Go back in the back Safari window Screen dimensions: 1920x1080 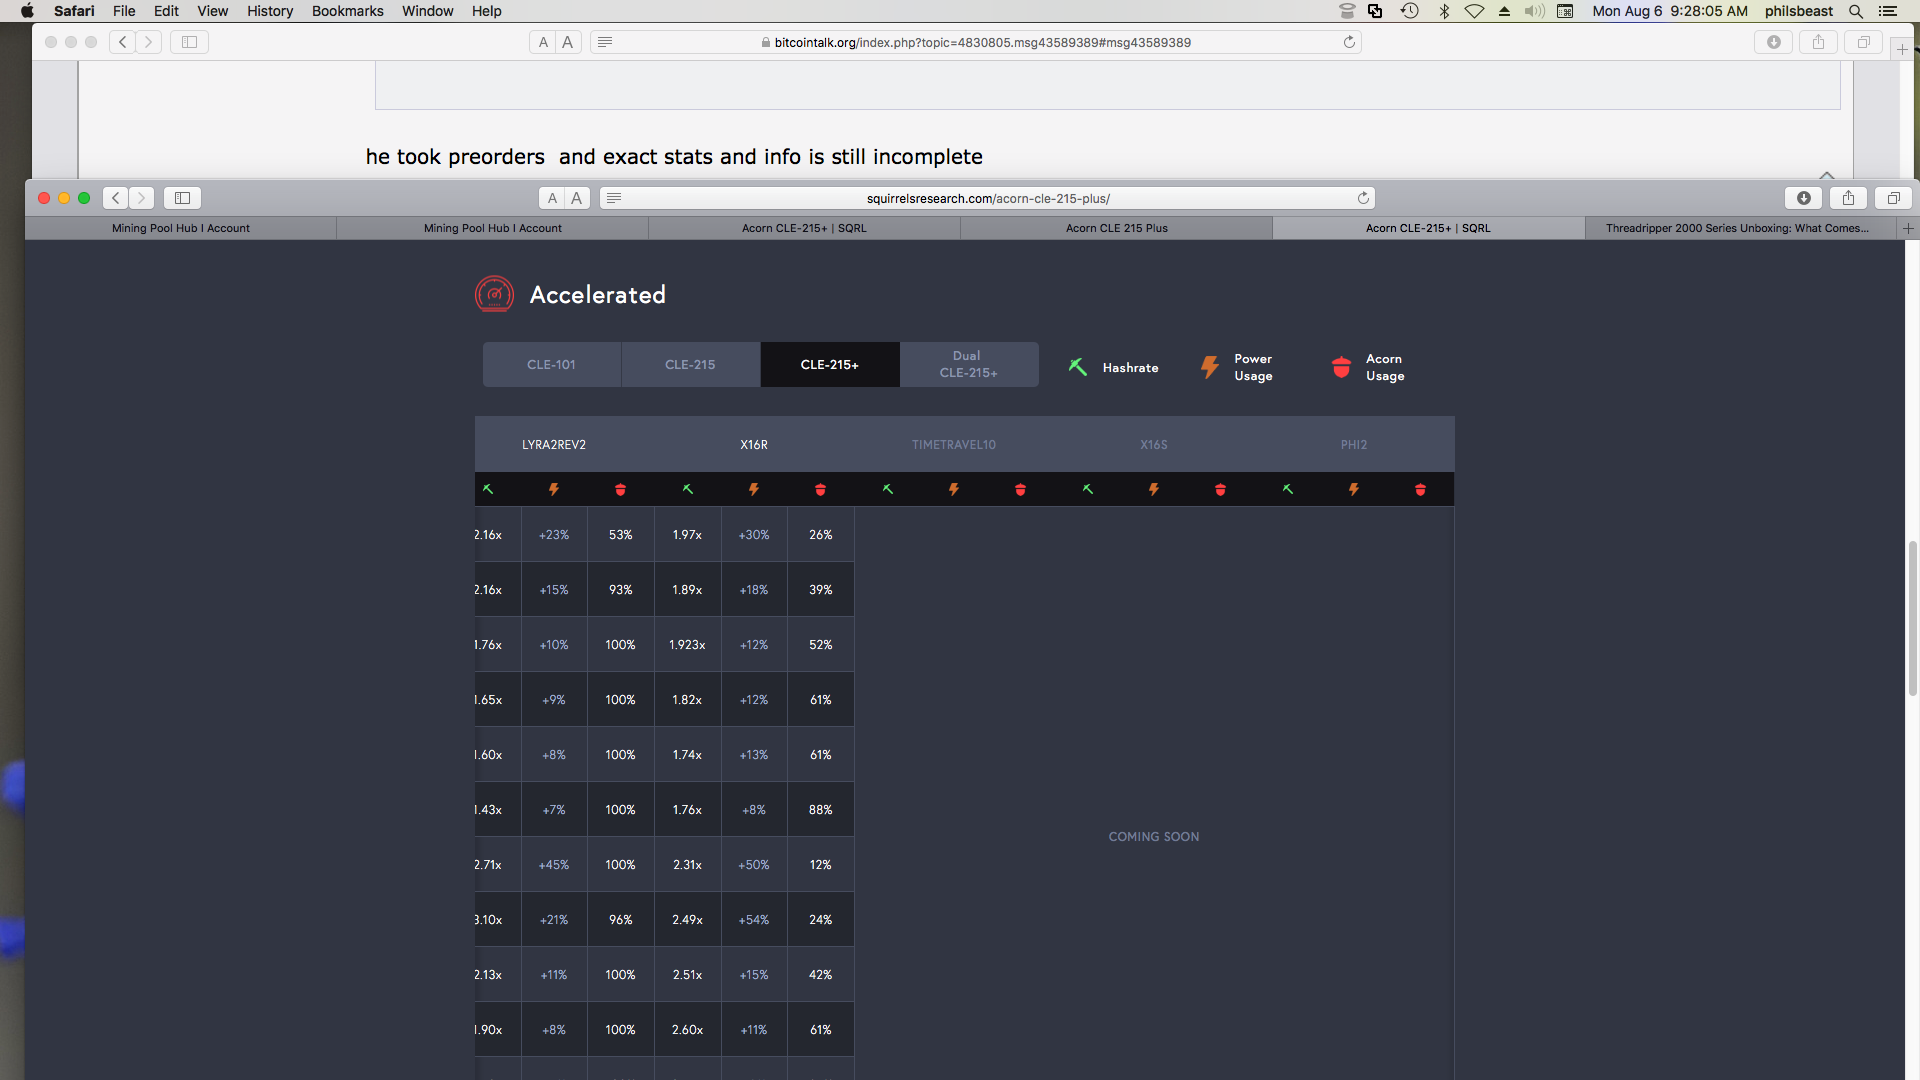click(x=122, y=42)
